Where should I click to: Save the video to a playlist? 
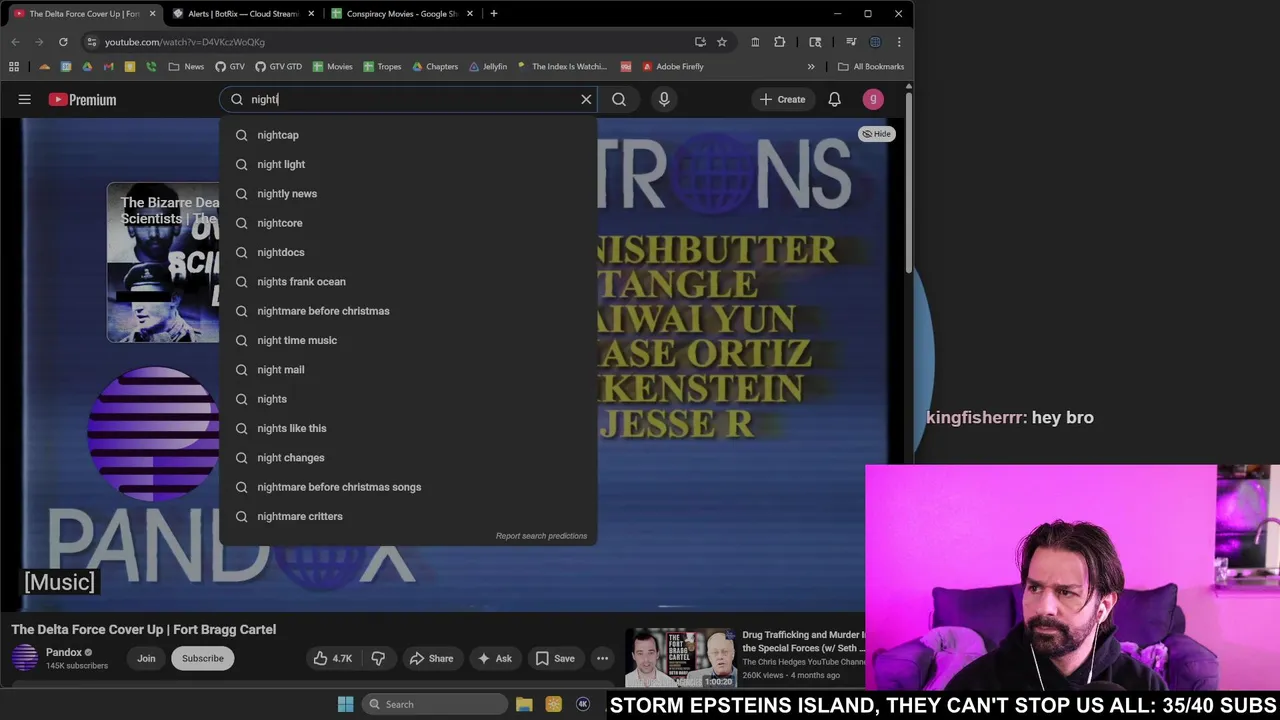click(x=555, y=658)
